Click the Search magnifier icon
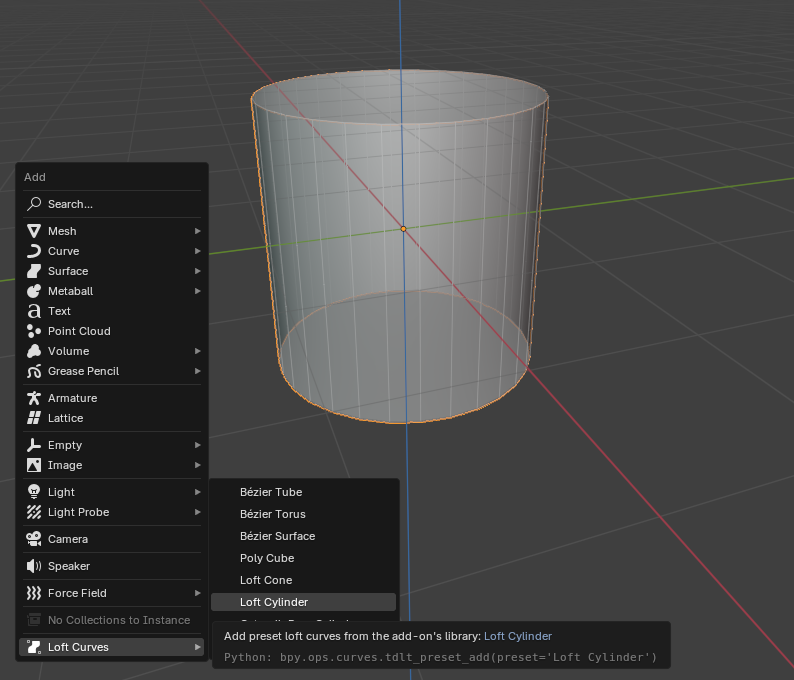The image size is (794, 680). pyautogui.click(x=34, y=204)
